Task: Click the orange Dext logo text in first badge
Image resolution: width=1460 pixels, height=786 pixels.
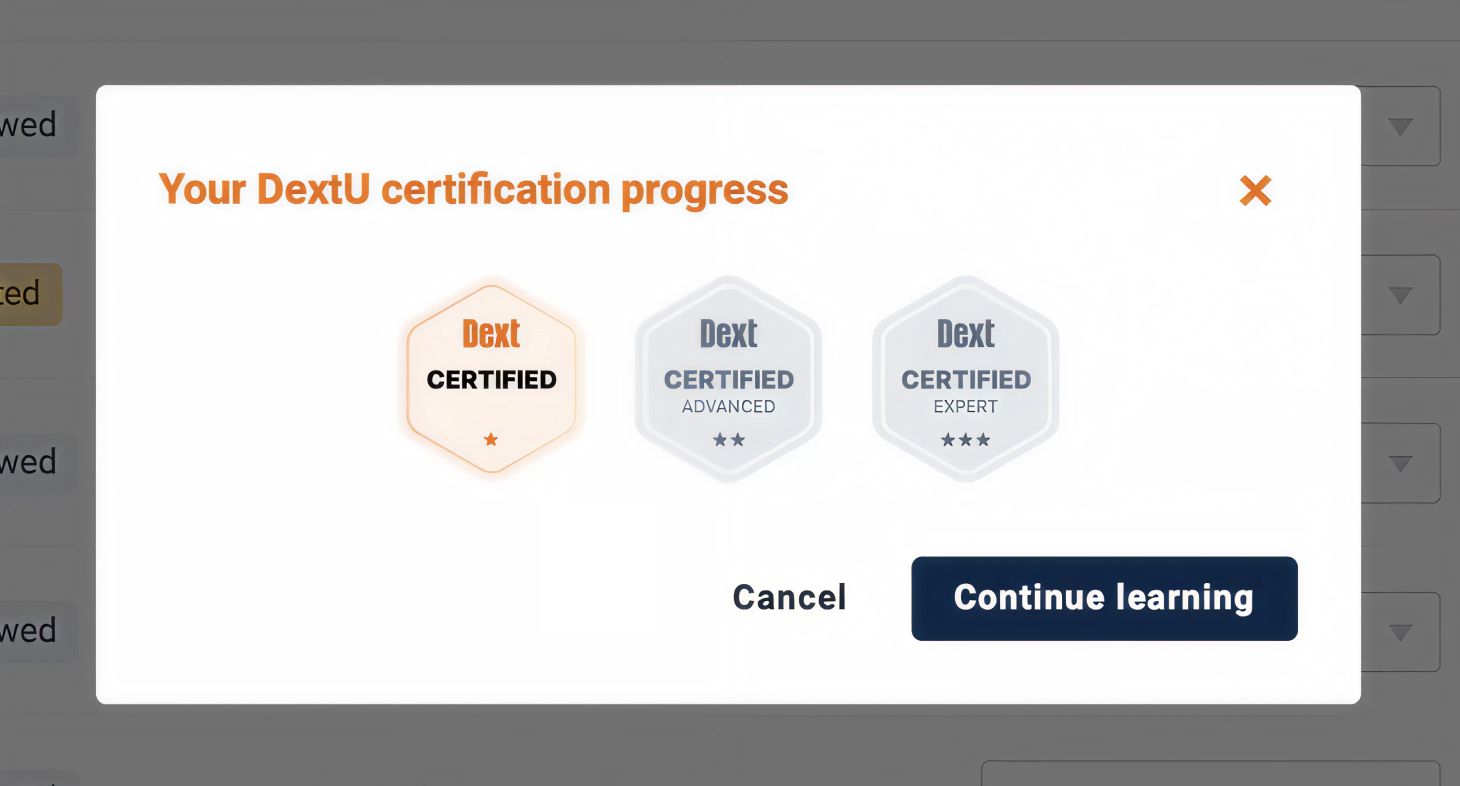Action: pyautogui.click(x=491, y=334)
